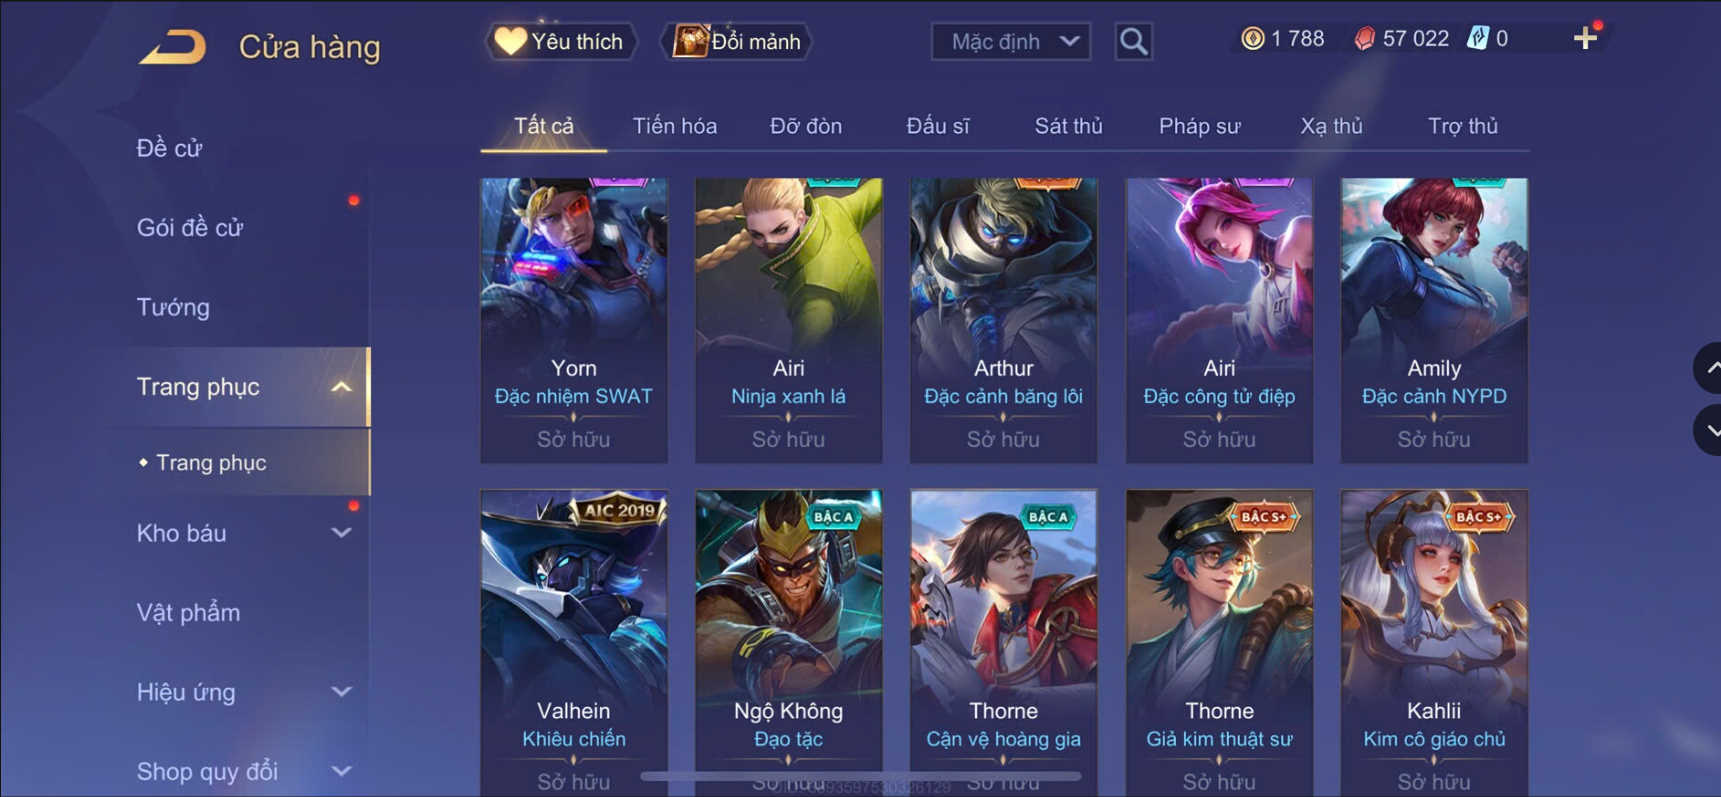Open Yêu thích favorites with heart icon
1721x797 pixels.
[x=561, y=42]
